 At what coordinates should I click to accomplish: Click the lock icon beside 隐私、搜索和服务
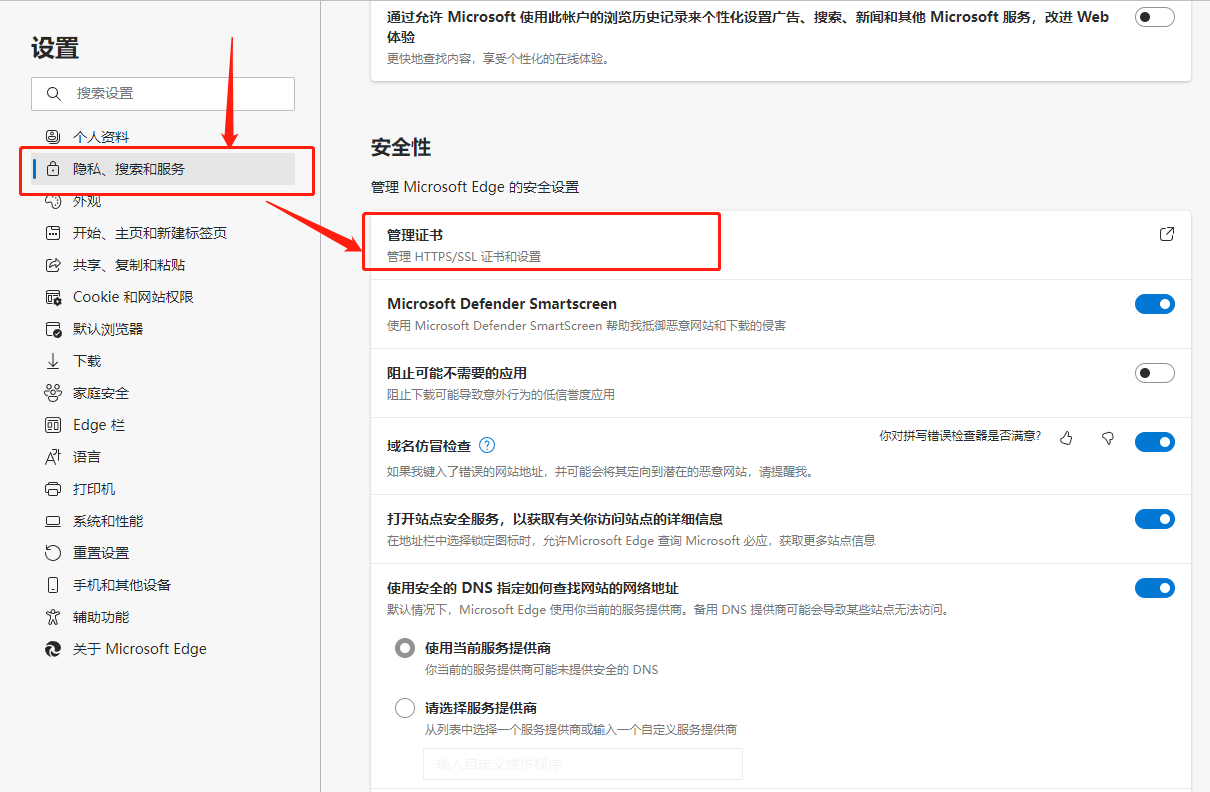[x=53, y=169]
